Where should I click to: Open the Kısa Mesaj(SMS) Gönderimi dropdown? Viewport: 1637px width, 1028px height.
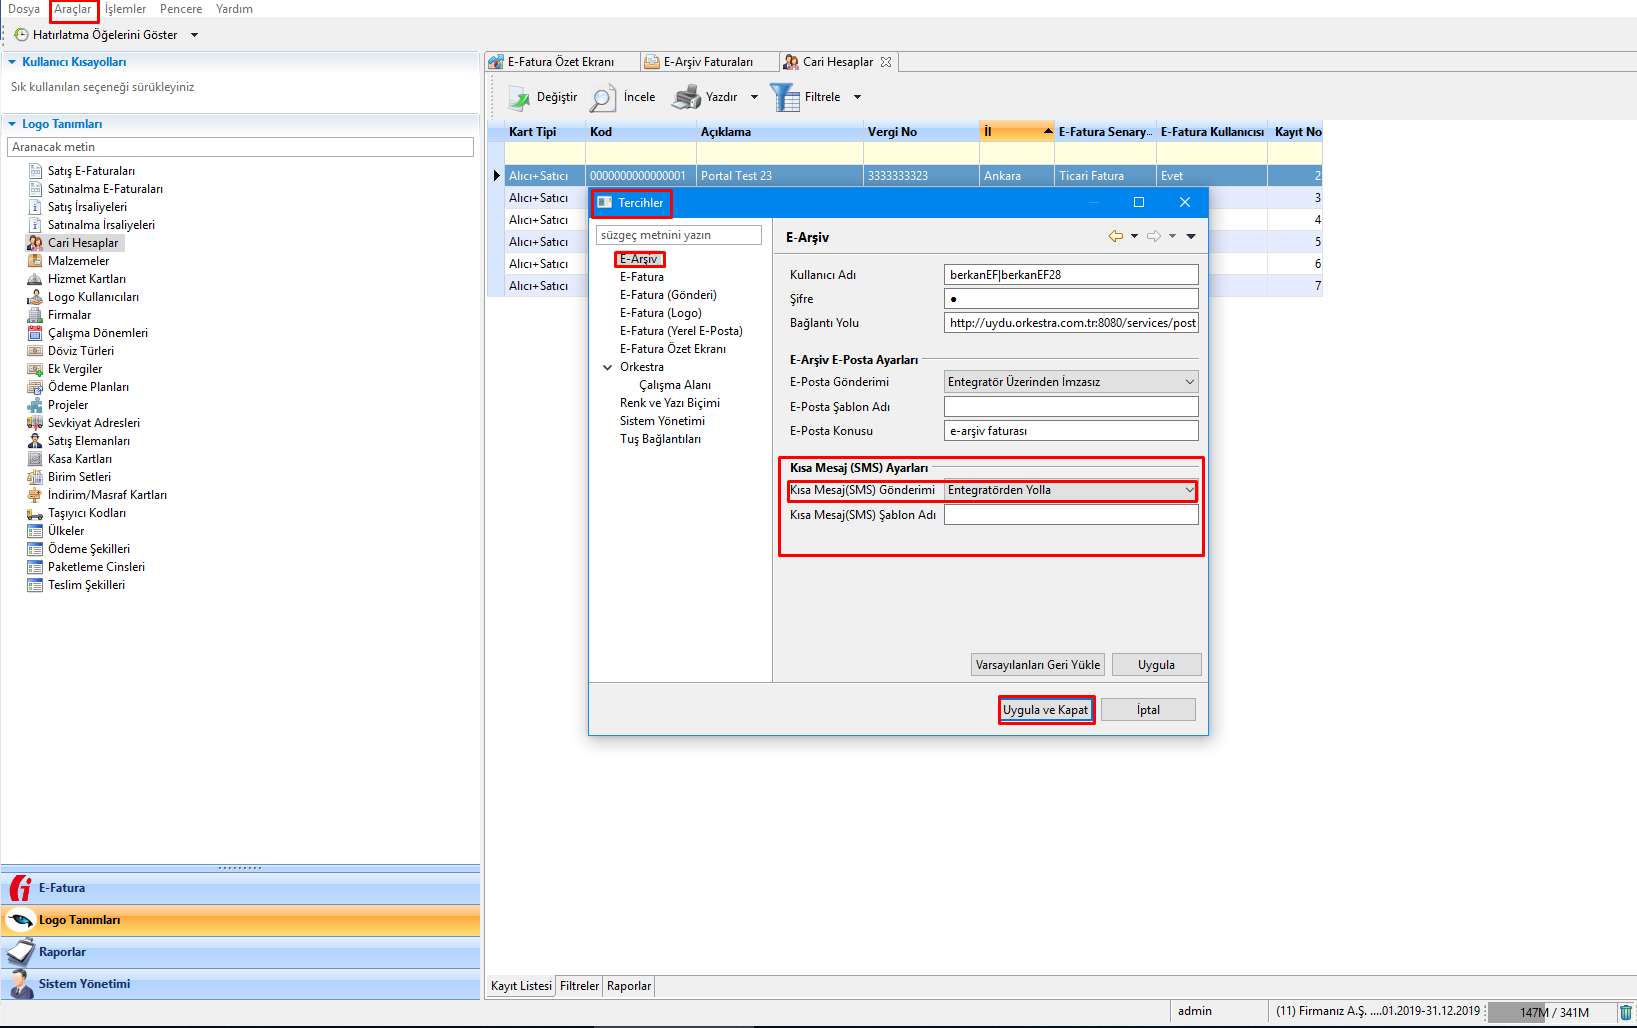(x=1189, y=490)
